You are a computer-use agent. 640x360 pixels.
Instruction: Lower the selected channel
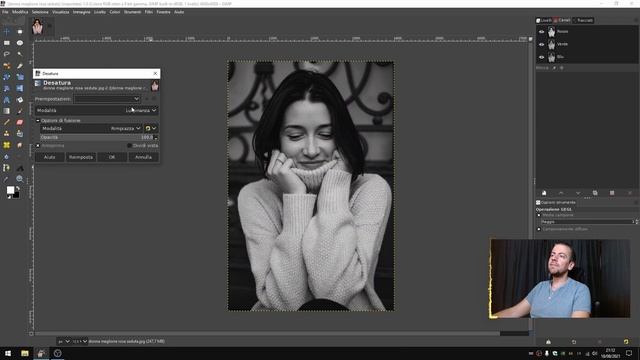[578, 193]
